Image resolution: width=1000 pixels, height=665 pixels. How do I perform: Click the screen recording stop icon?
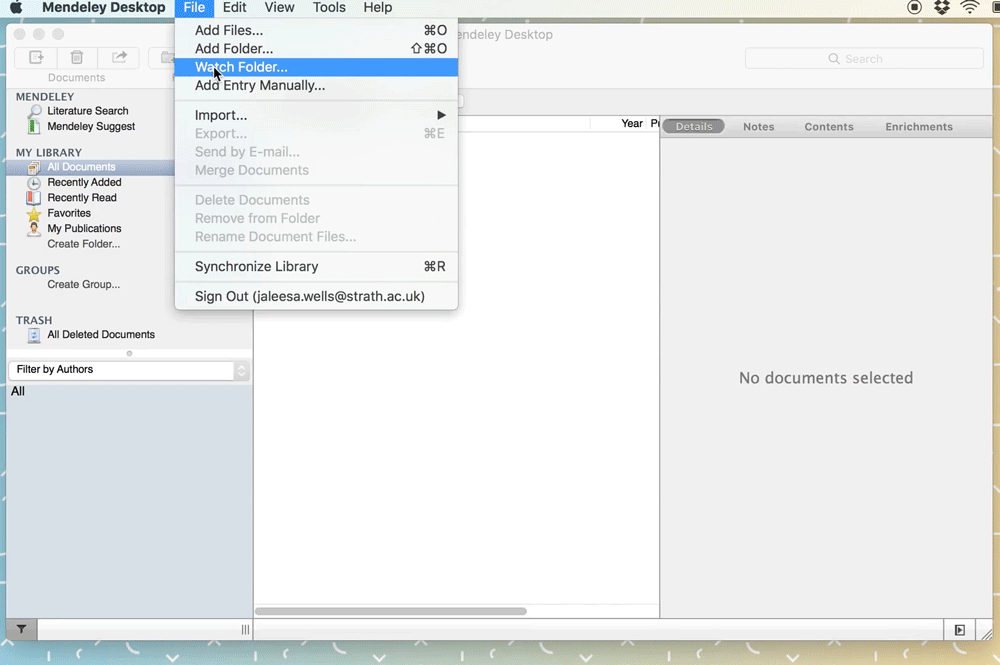coord(914,8)
